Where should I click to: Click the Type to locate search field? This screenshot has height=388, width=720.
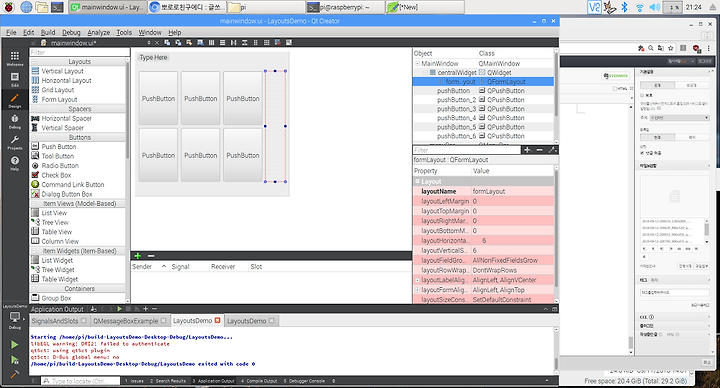click(x=81, y=381)
